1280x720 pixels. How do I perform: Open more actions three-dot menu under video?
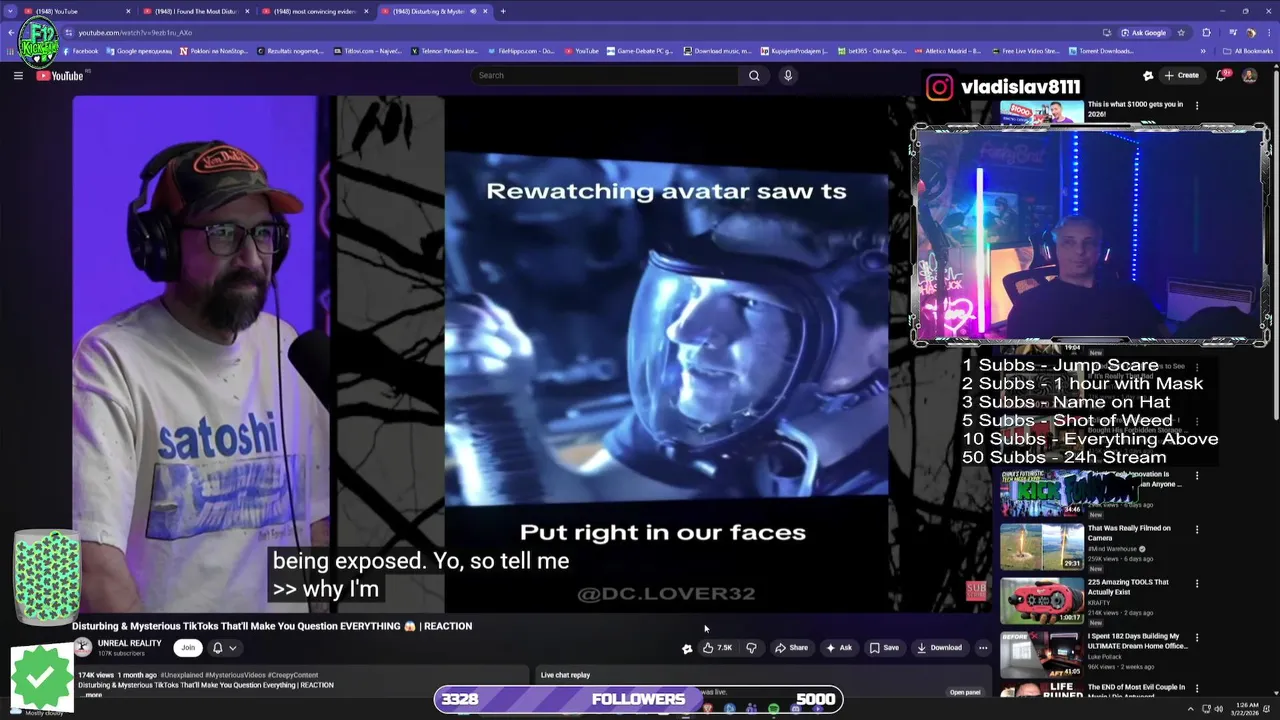pyautogui.click(x=983, y=647)
